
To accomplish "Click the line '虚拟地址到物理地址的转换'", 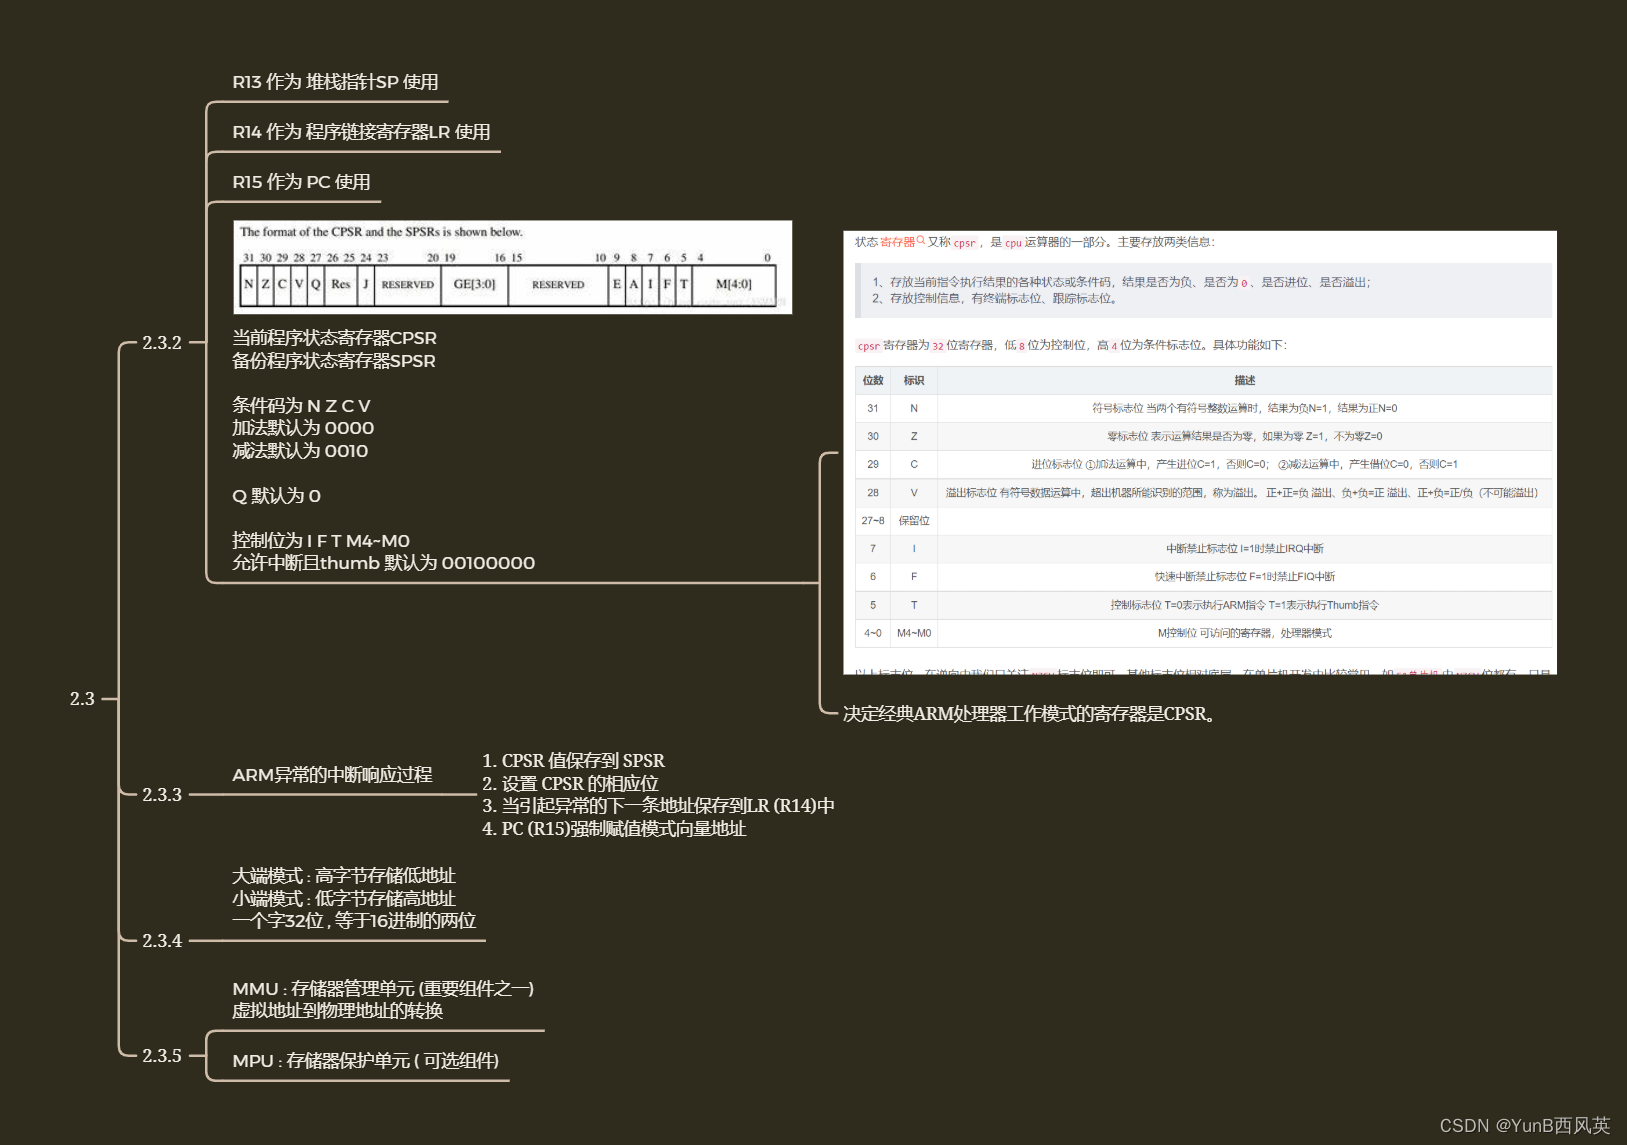I will (337, 1011).
